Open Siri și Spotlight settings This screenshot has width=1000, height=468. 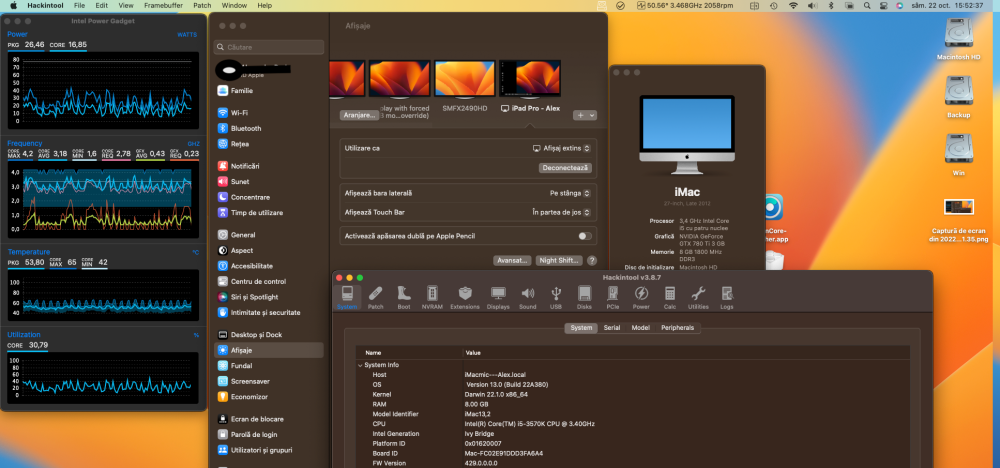268,297
